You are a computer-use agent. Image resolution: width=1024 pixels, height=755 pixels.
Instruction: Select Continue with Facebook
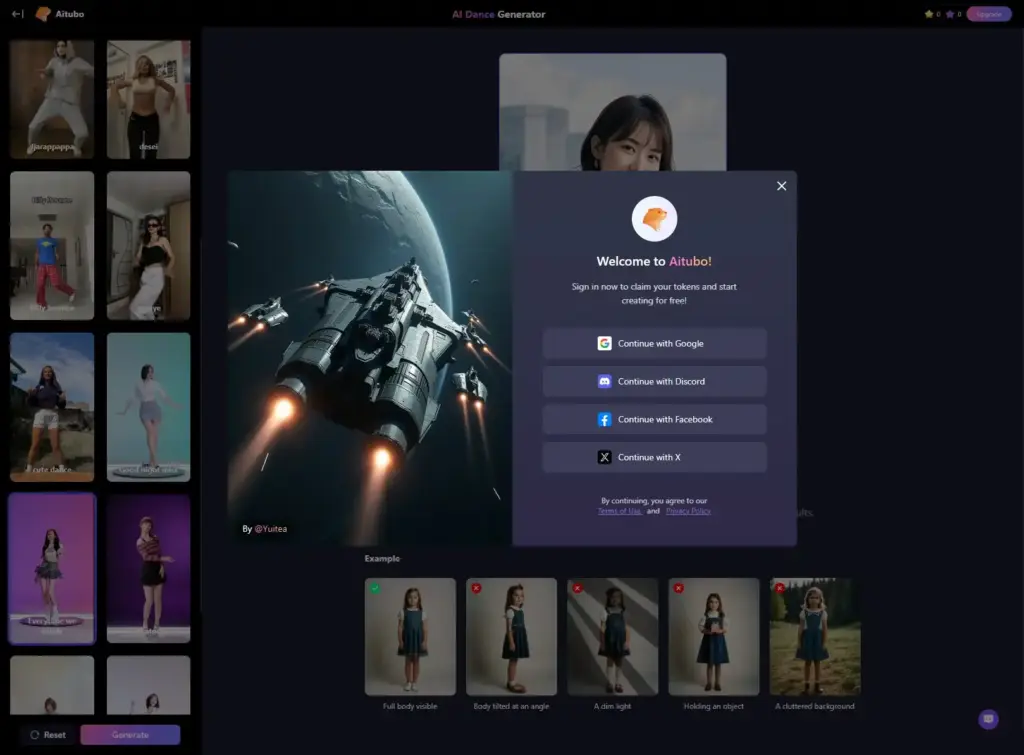pos(654,419)
